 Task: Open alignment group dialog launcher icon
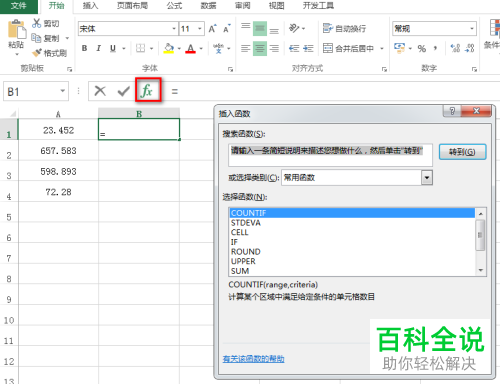(384, 69)
